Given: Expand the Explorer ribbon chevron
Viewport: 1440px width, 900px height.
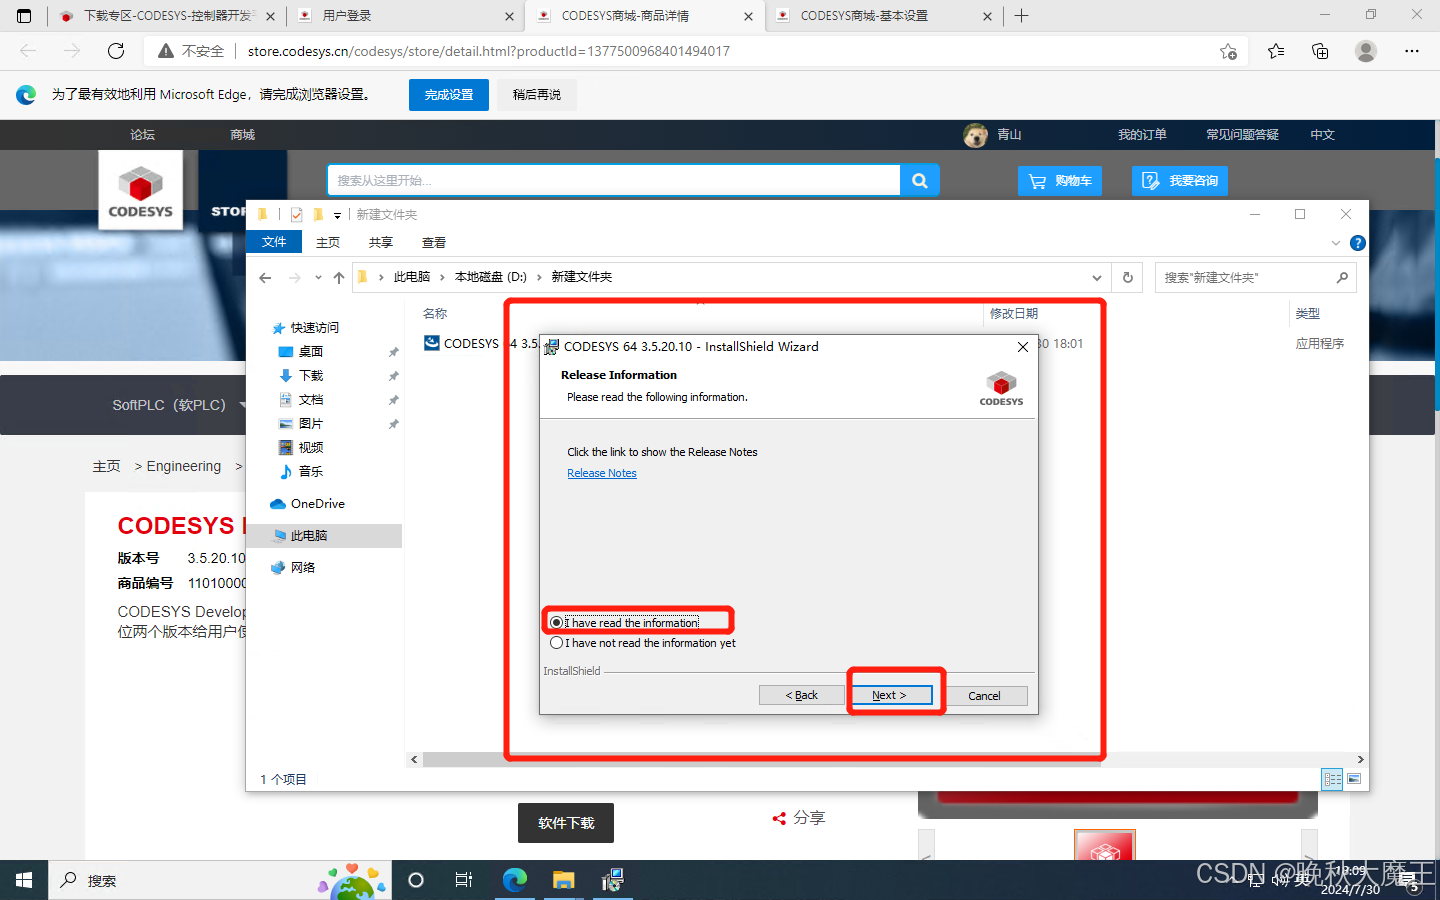Looking at the screenshot, I should pos(1336,243).
